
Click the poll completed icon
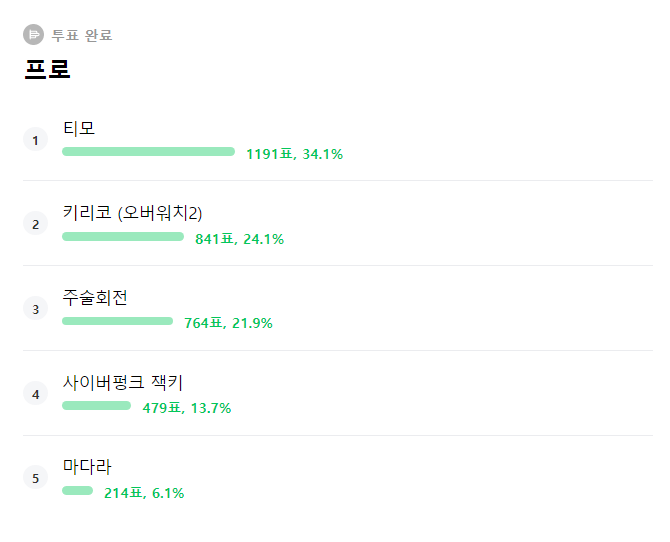(x=34, y=35)
